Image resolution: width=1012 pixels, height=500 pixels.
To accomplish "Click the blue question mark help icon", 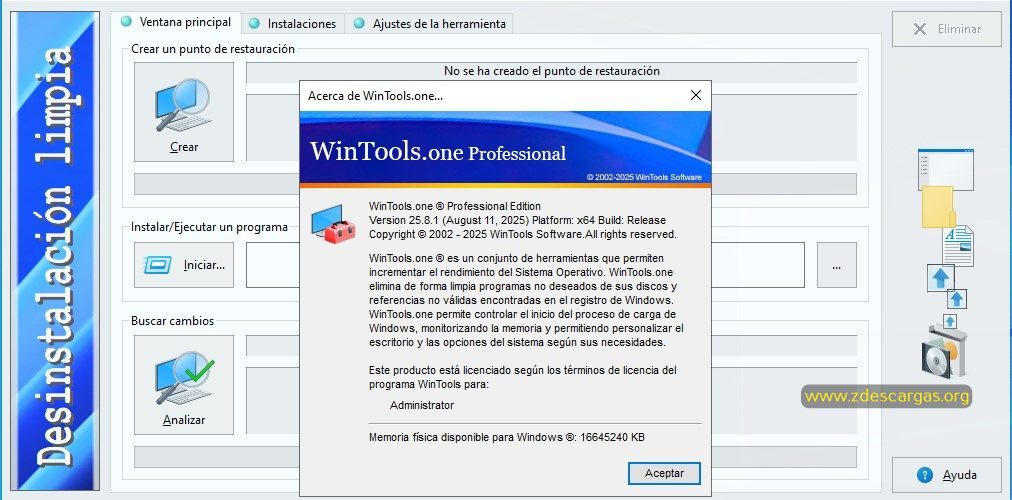I will (x=924, y=475).
